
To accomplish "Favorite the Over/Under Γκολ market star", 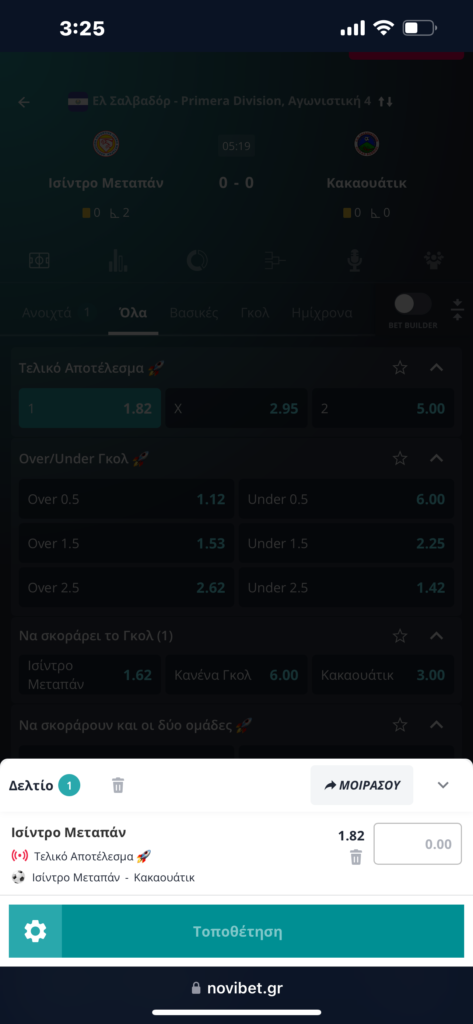I will (400, 458).
